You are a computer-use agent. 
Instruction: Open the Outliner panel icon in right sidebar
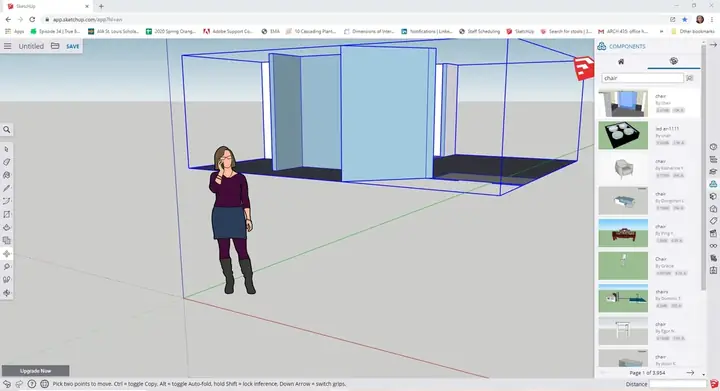[x=713, y=159]
